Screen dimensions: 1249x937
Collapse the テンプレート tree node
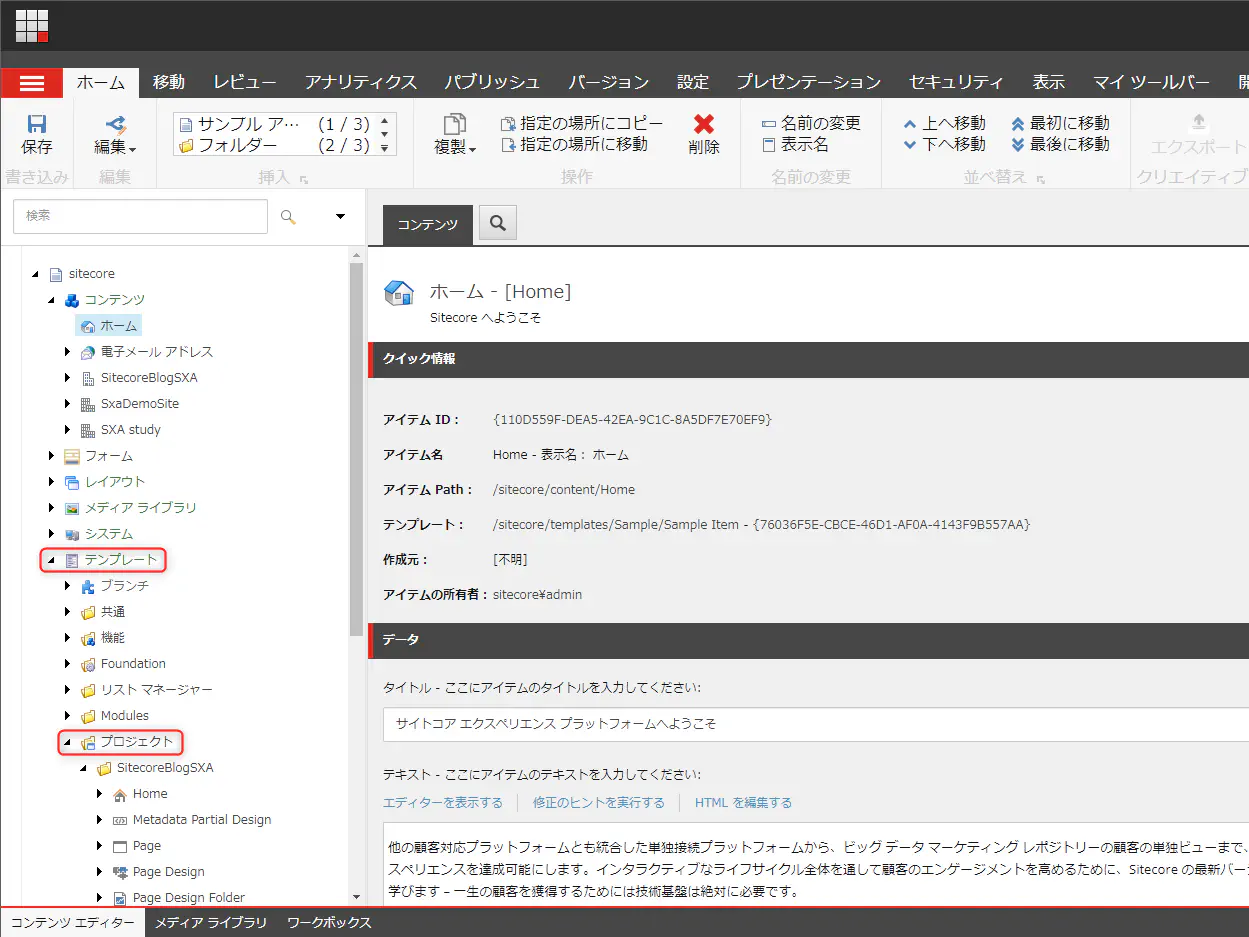point(52,560)
